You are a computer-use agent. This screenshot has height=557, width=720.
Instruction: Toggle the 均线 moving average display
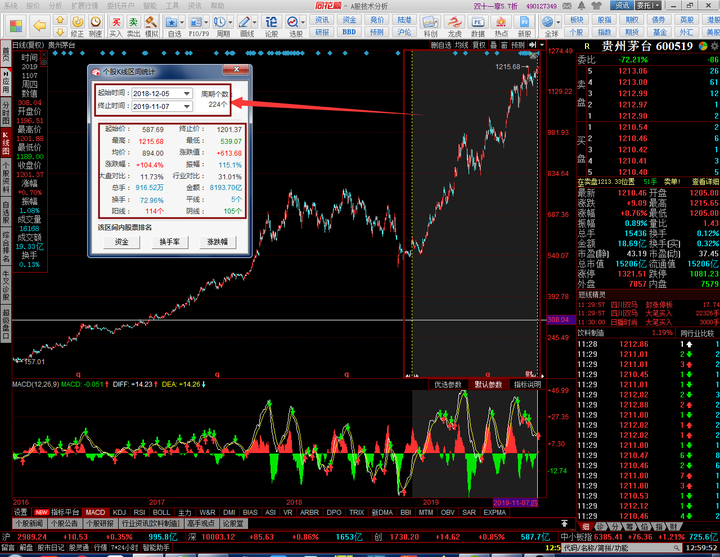[x=461, y=45]
